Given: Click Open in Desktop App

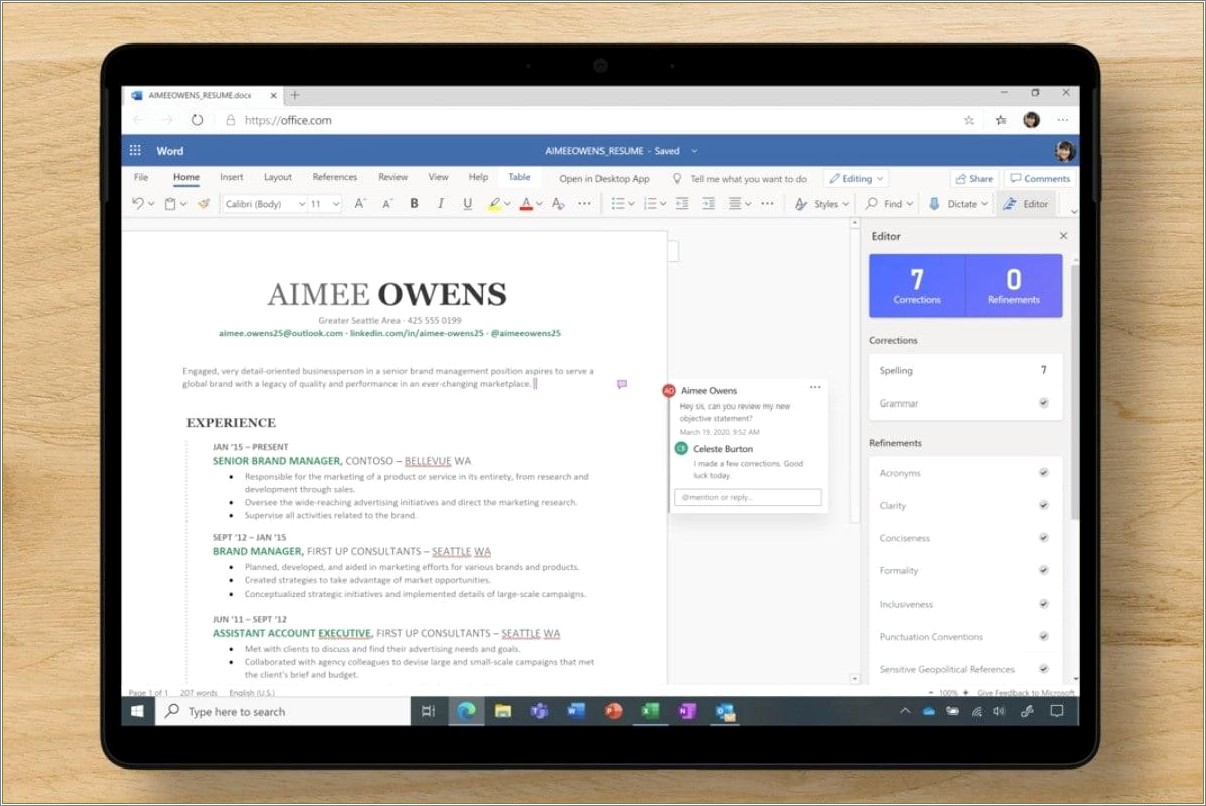Looking at the screenshot, I should pos(603,178).
